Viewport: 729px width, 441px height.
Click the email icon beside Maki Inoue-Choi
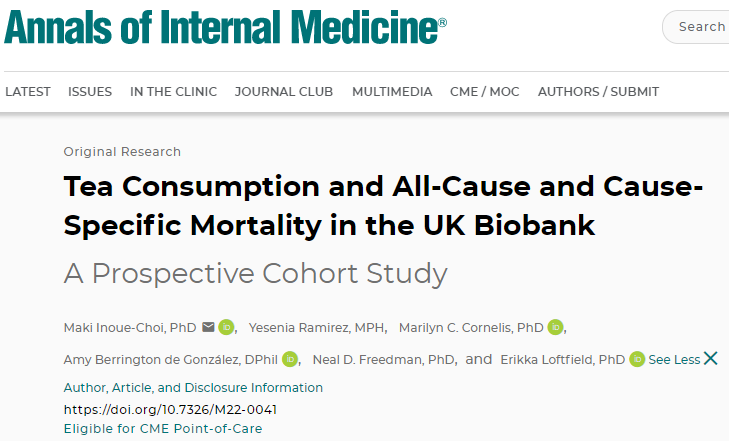(208, 327)
